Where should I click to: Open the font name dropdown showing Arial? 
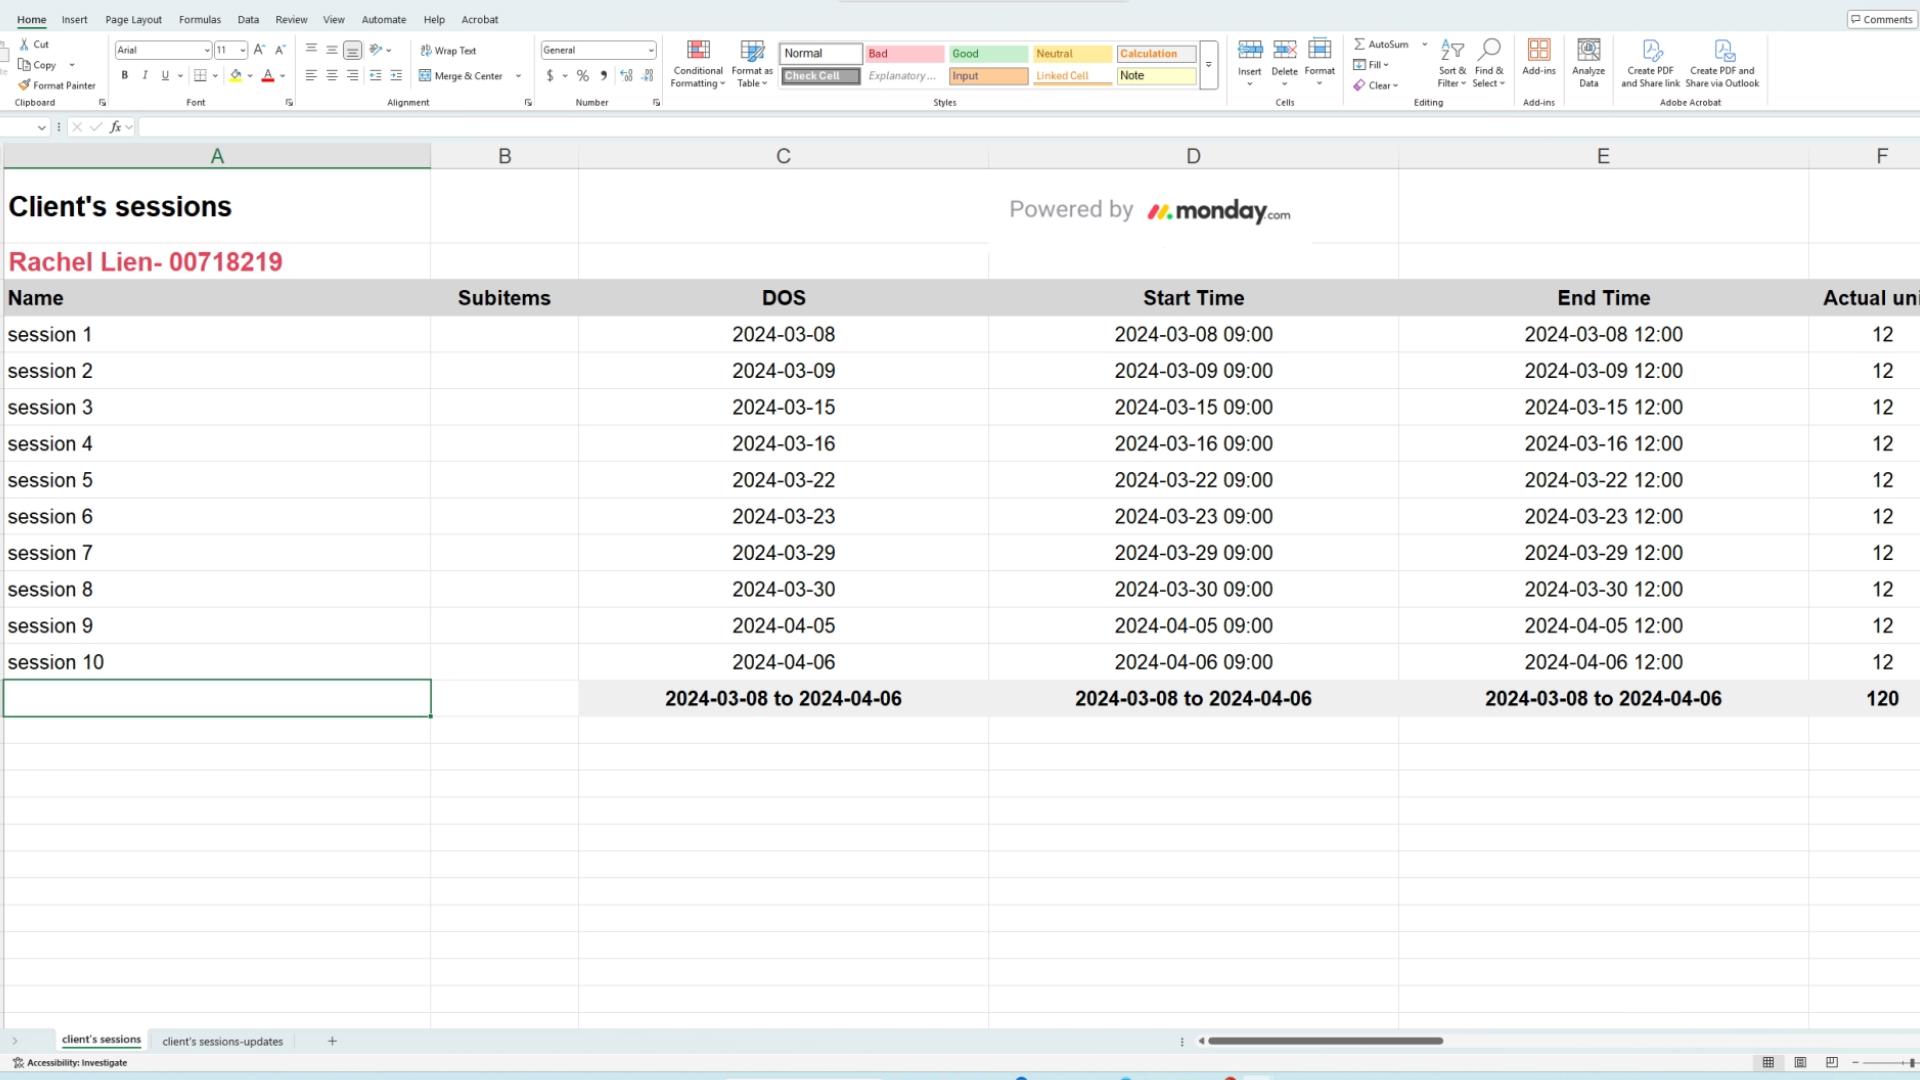click(x=207, y=50)
